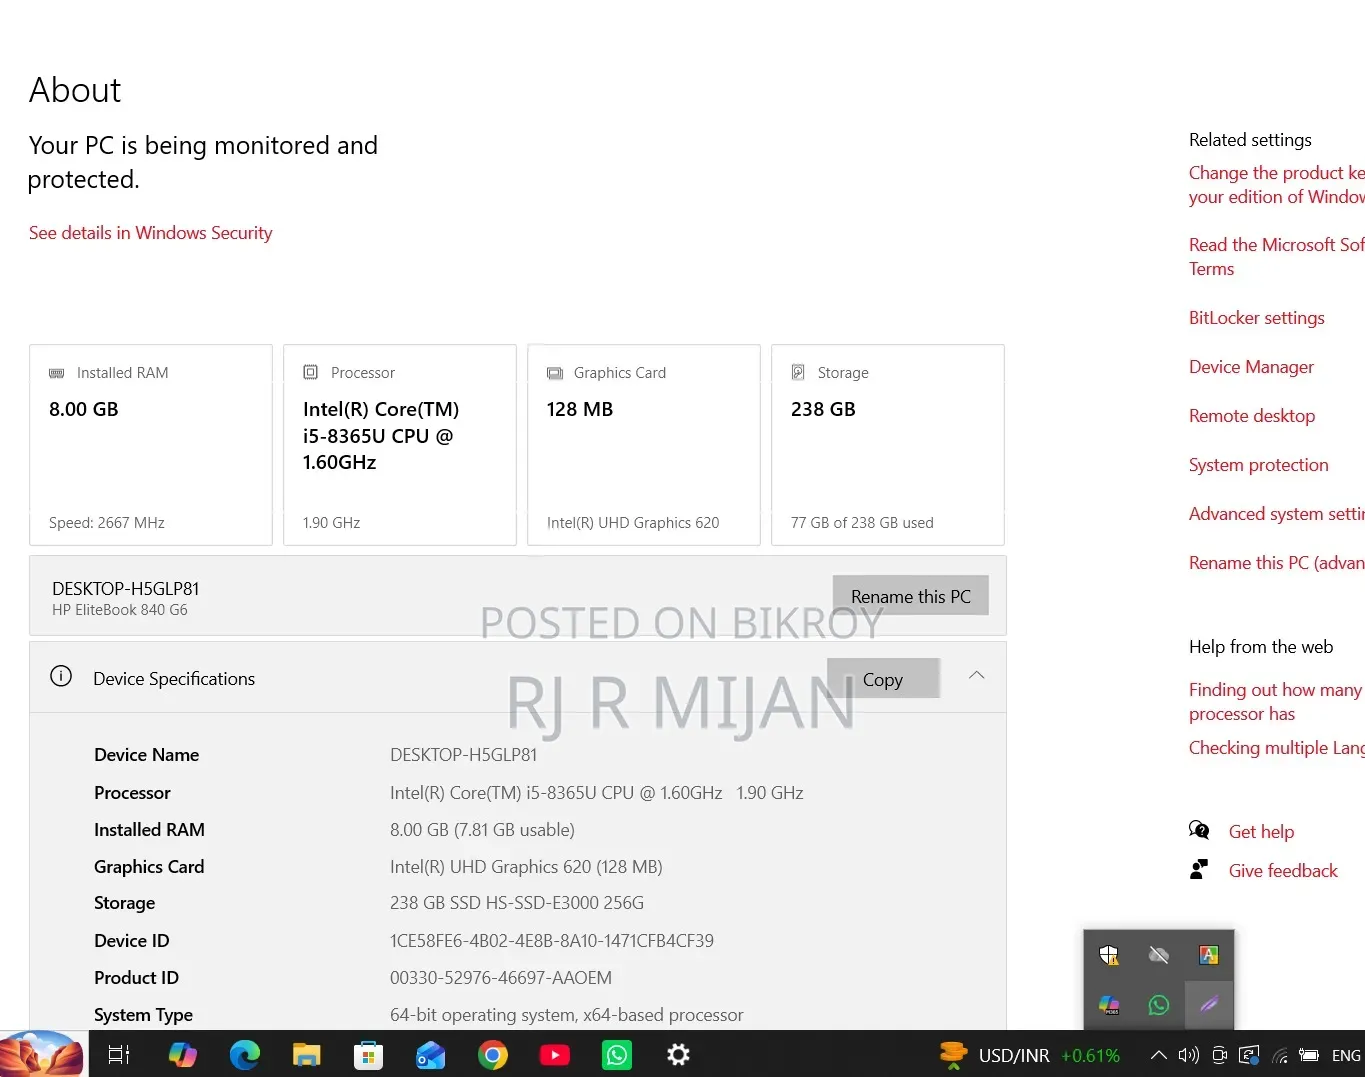Open WhatsApp from the taskbar
Viewport: 1365px width, 1077px height.
(x=617, y=1054)
